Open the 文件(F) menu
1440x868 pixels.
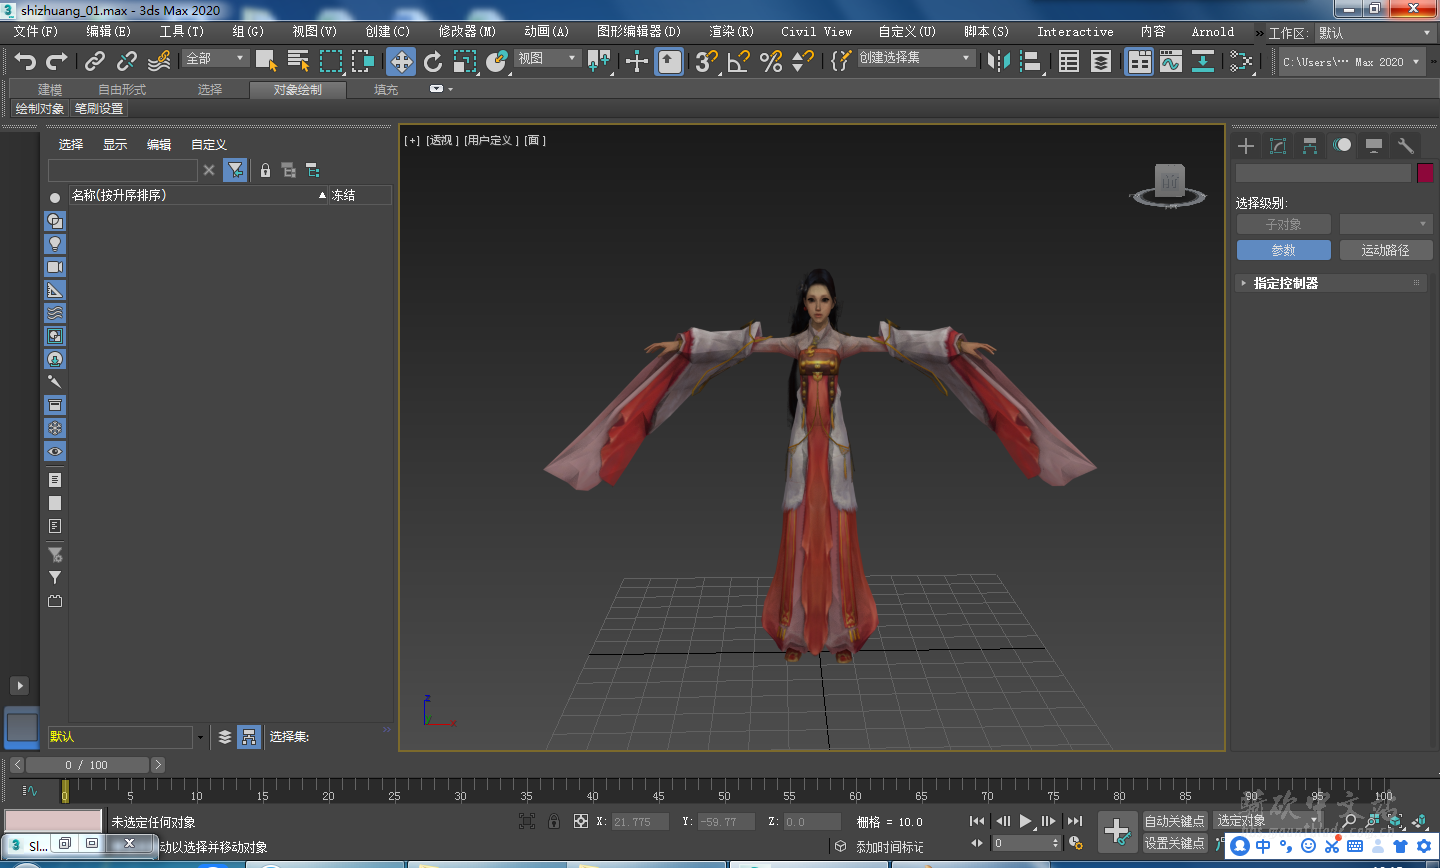click(36, 31)
